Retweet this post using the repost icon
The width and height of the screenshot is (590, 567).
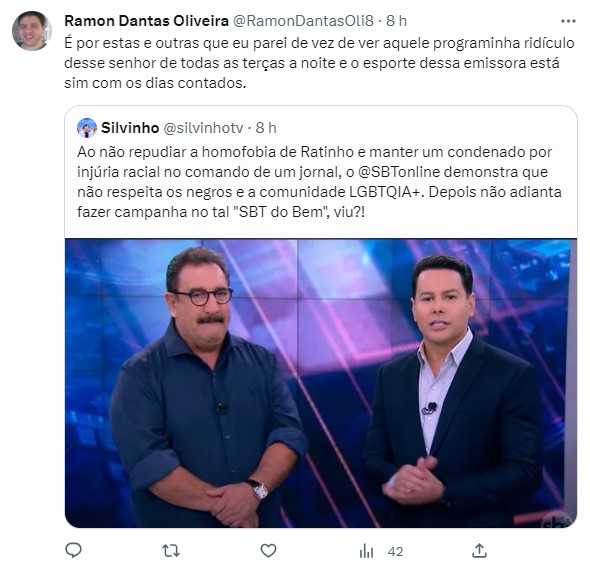(171, 551)
